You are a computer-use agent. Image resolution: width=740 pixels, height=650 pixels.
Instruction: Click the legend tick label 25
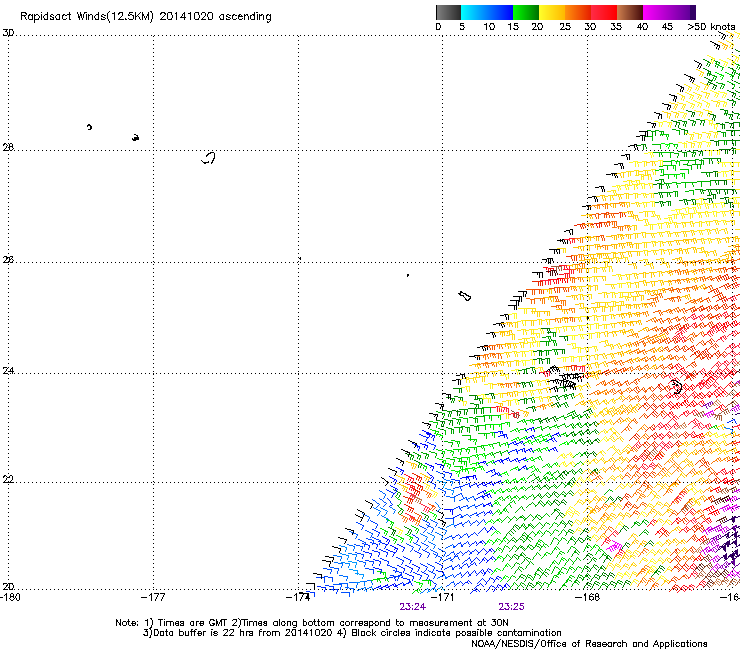pos(565,27)
